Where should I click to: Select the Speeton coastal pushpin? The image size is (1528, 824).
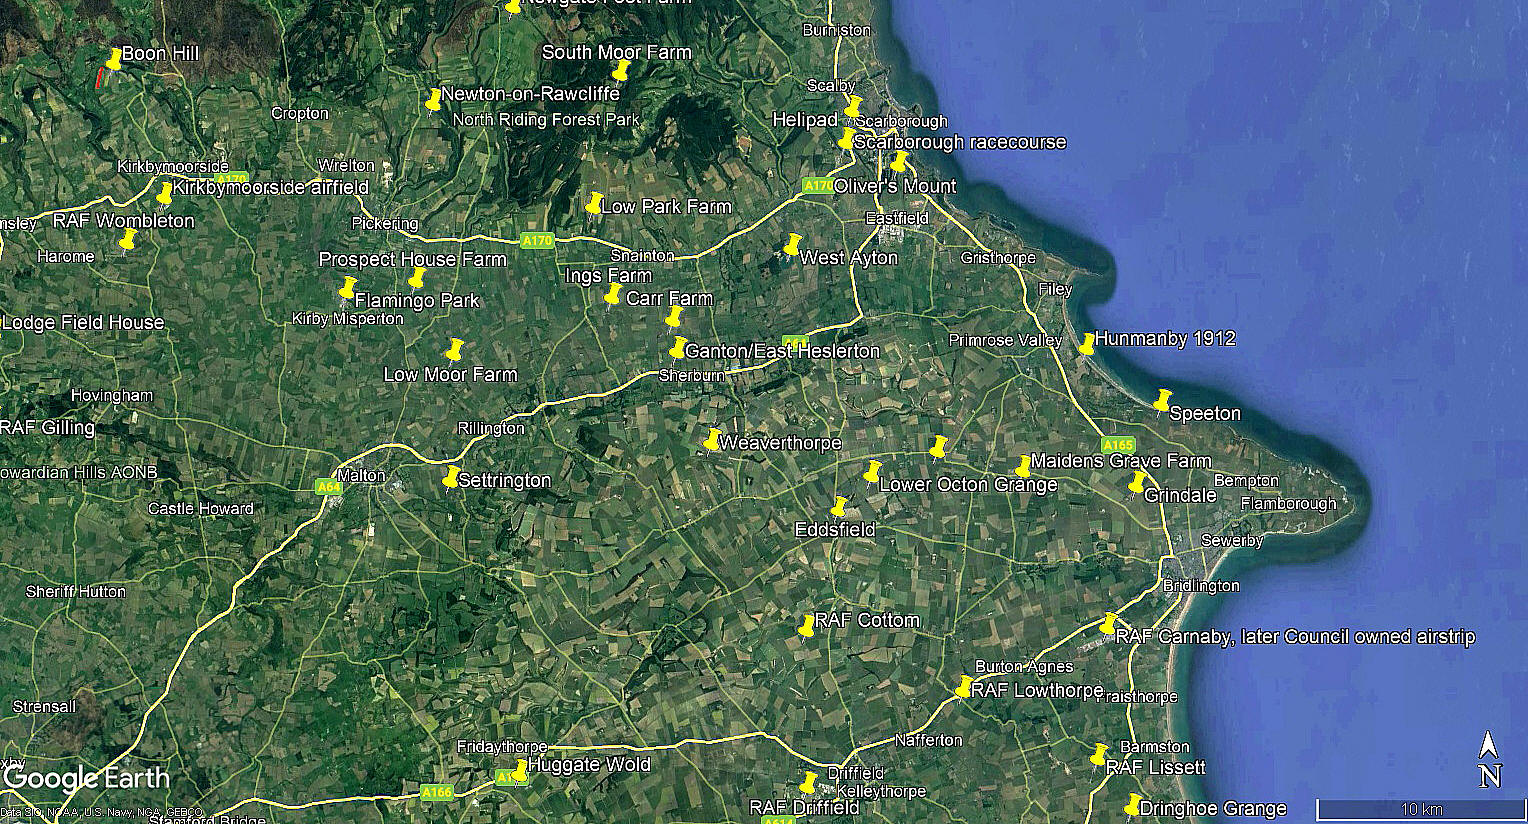[1162, 400]
